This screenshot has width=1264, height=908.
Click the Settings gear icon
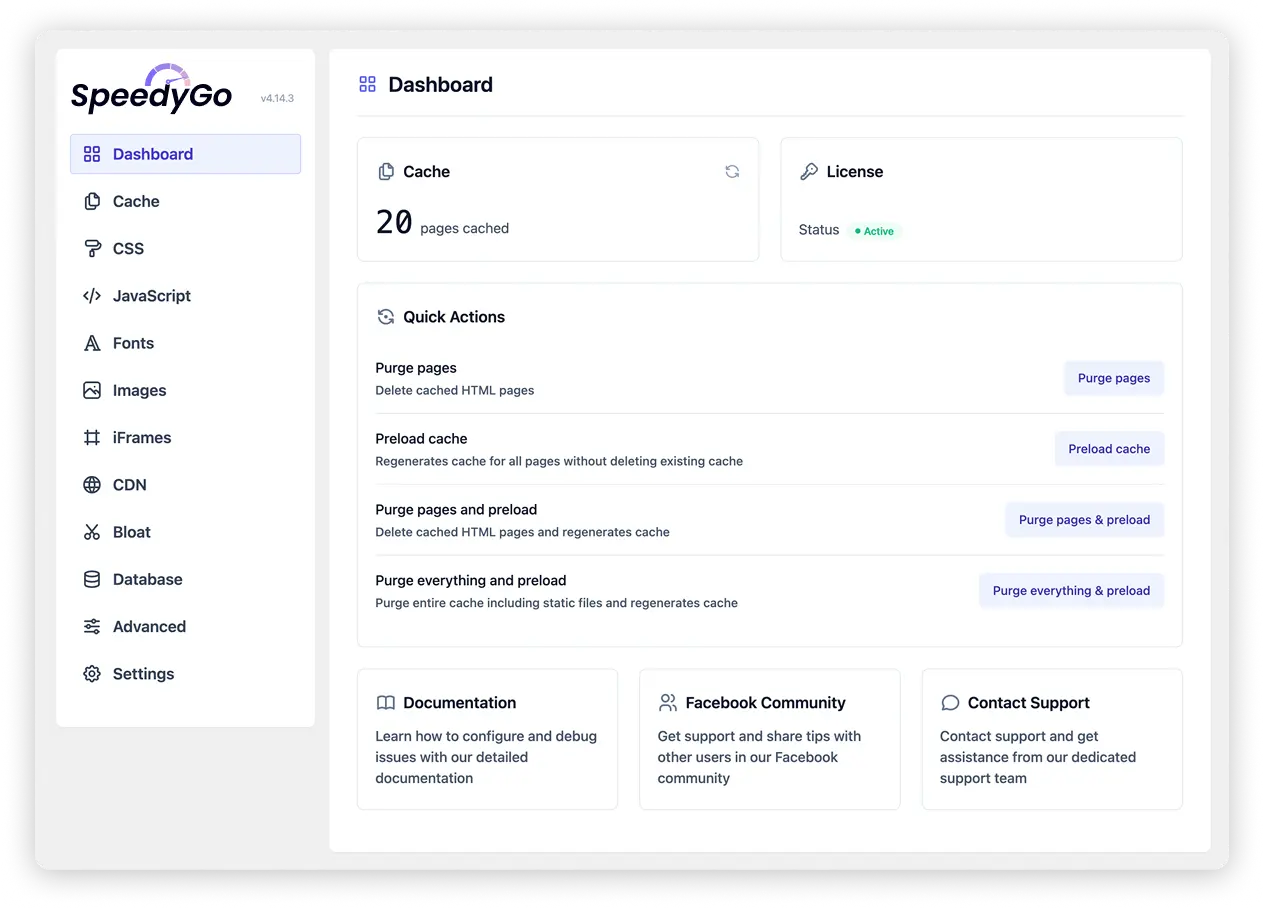92,674
